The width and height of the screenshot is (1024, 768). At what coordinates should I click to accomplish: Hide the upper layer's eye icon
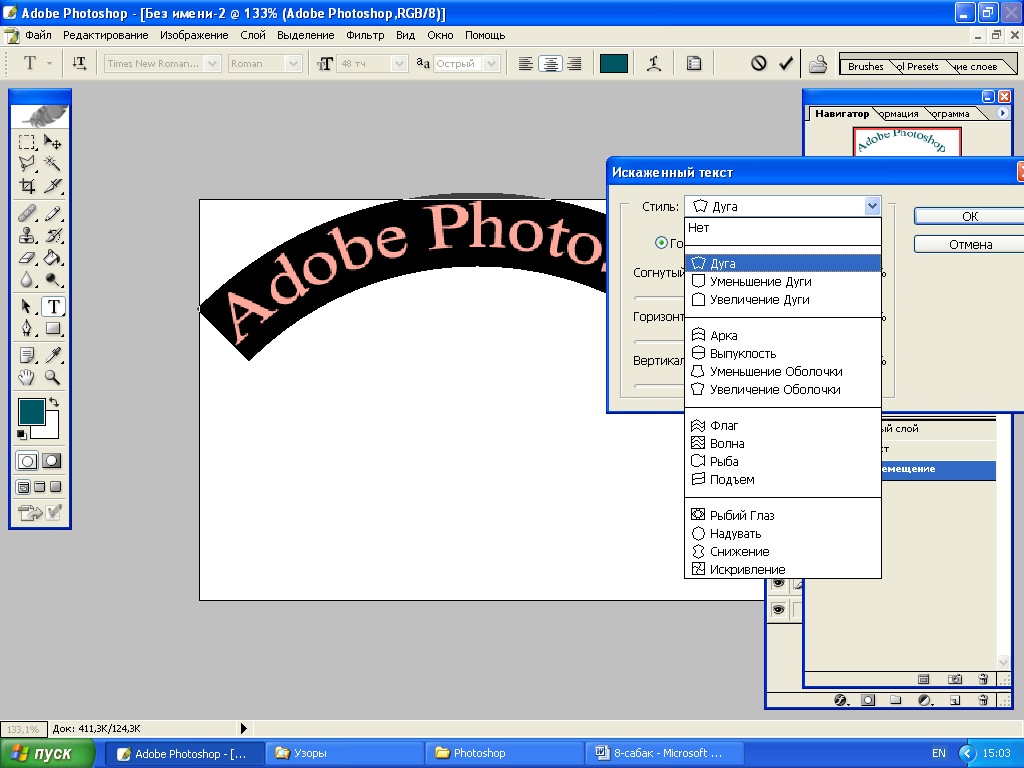tap(778, 584)
